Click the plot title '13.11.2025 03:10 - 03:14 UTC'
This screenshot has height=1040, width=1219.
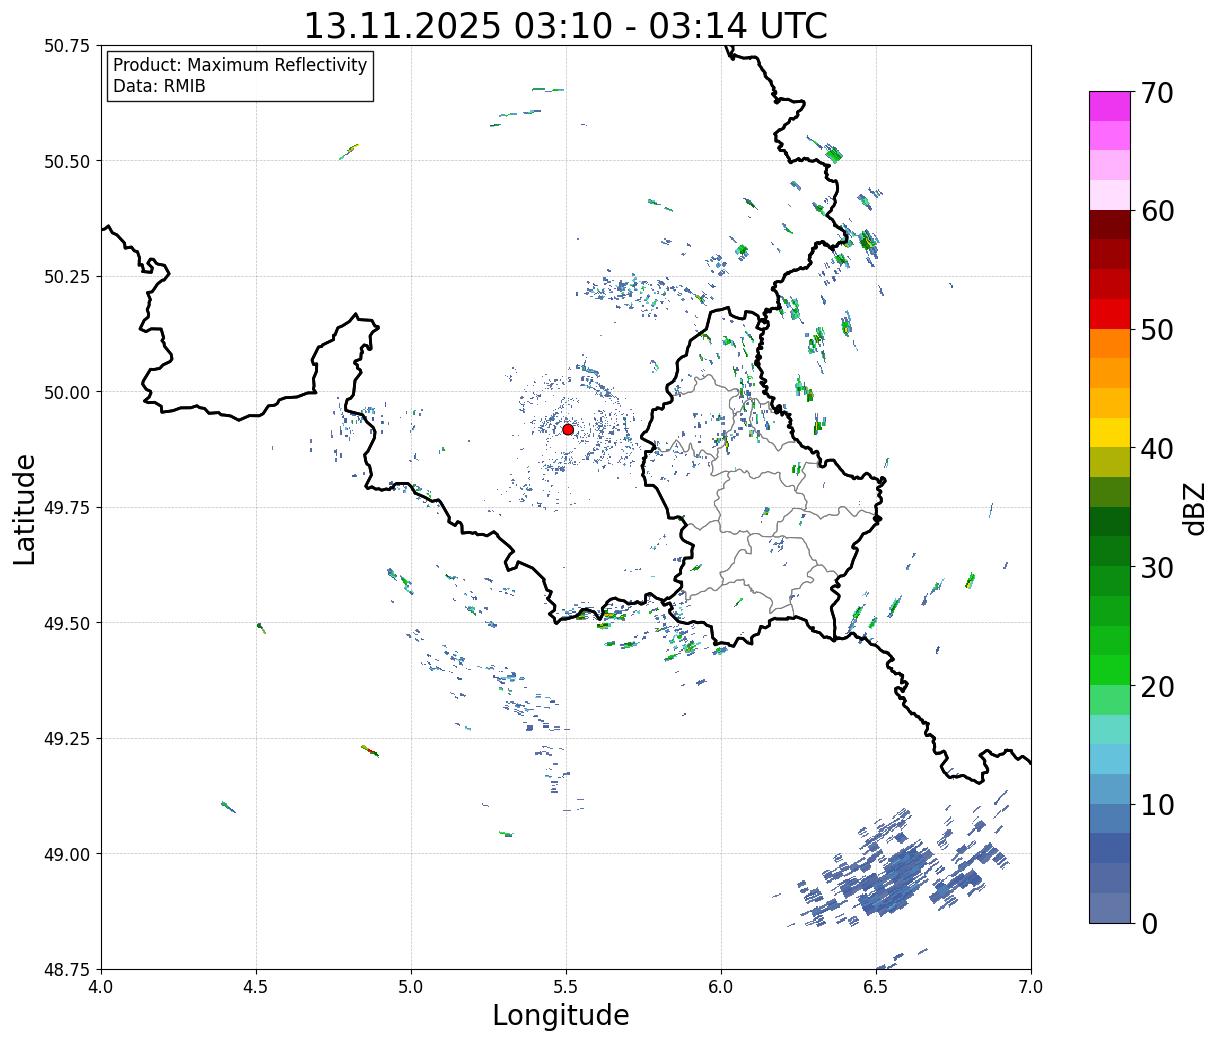tap(565, 26)
